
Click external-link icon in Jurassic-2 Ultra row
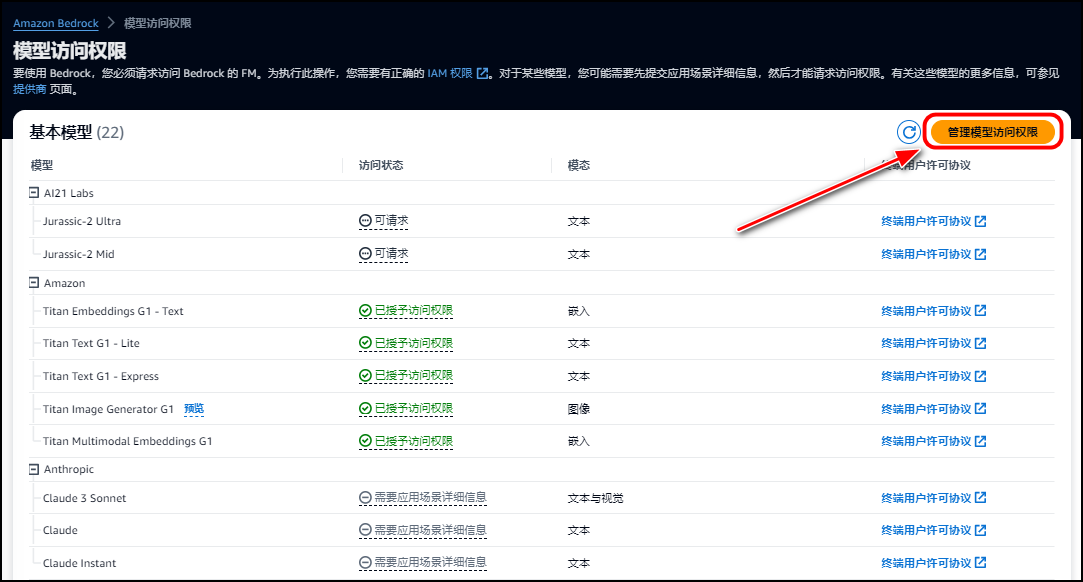pos(981,221)
